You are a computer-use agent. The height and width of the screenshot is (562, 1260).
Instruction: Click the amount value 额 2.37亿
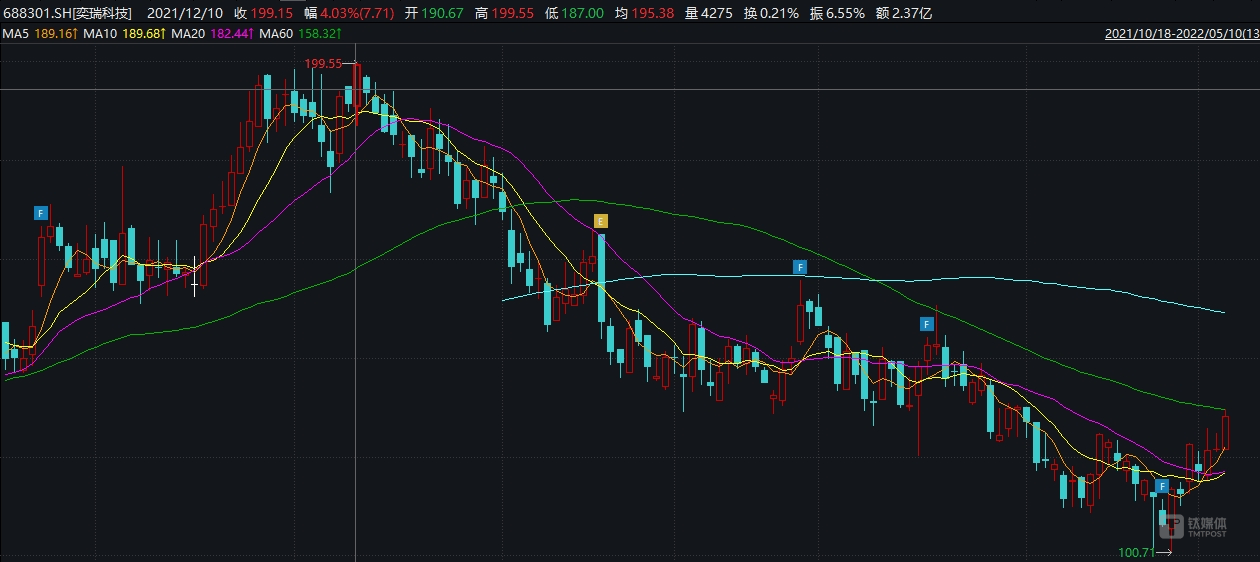tap(902, 14)
